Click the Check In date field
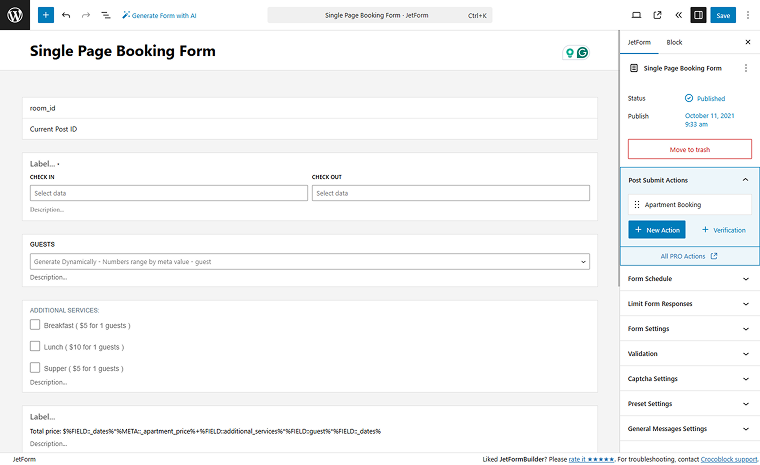This screenshot has width=760, height=465. click(x=169, y=193)
